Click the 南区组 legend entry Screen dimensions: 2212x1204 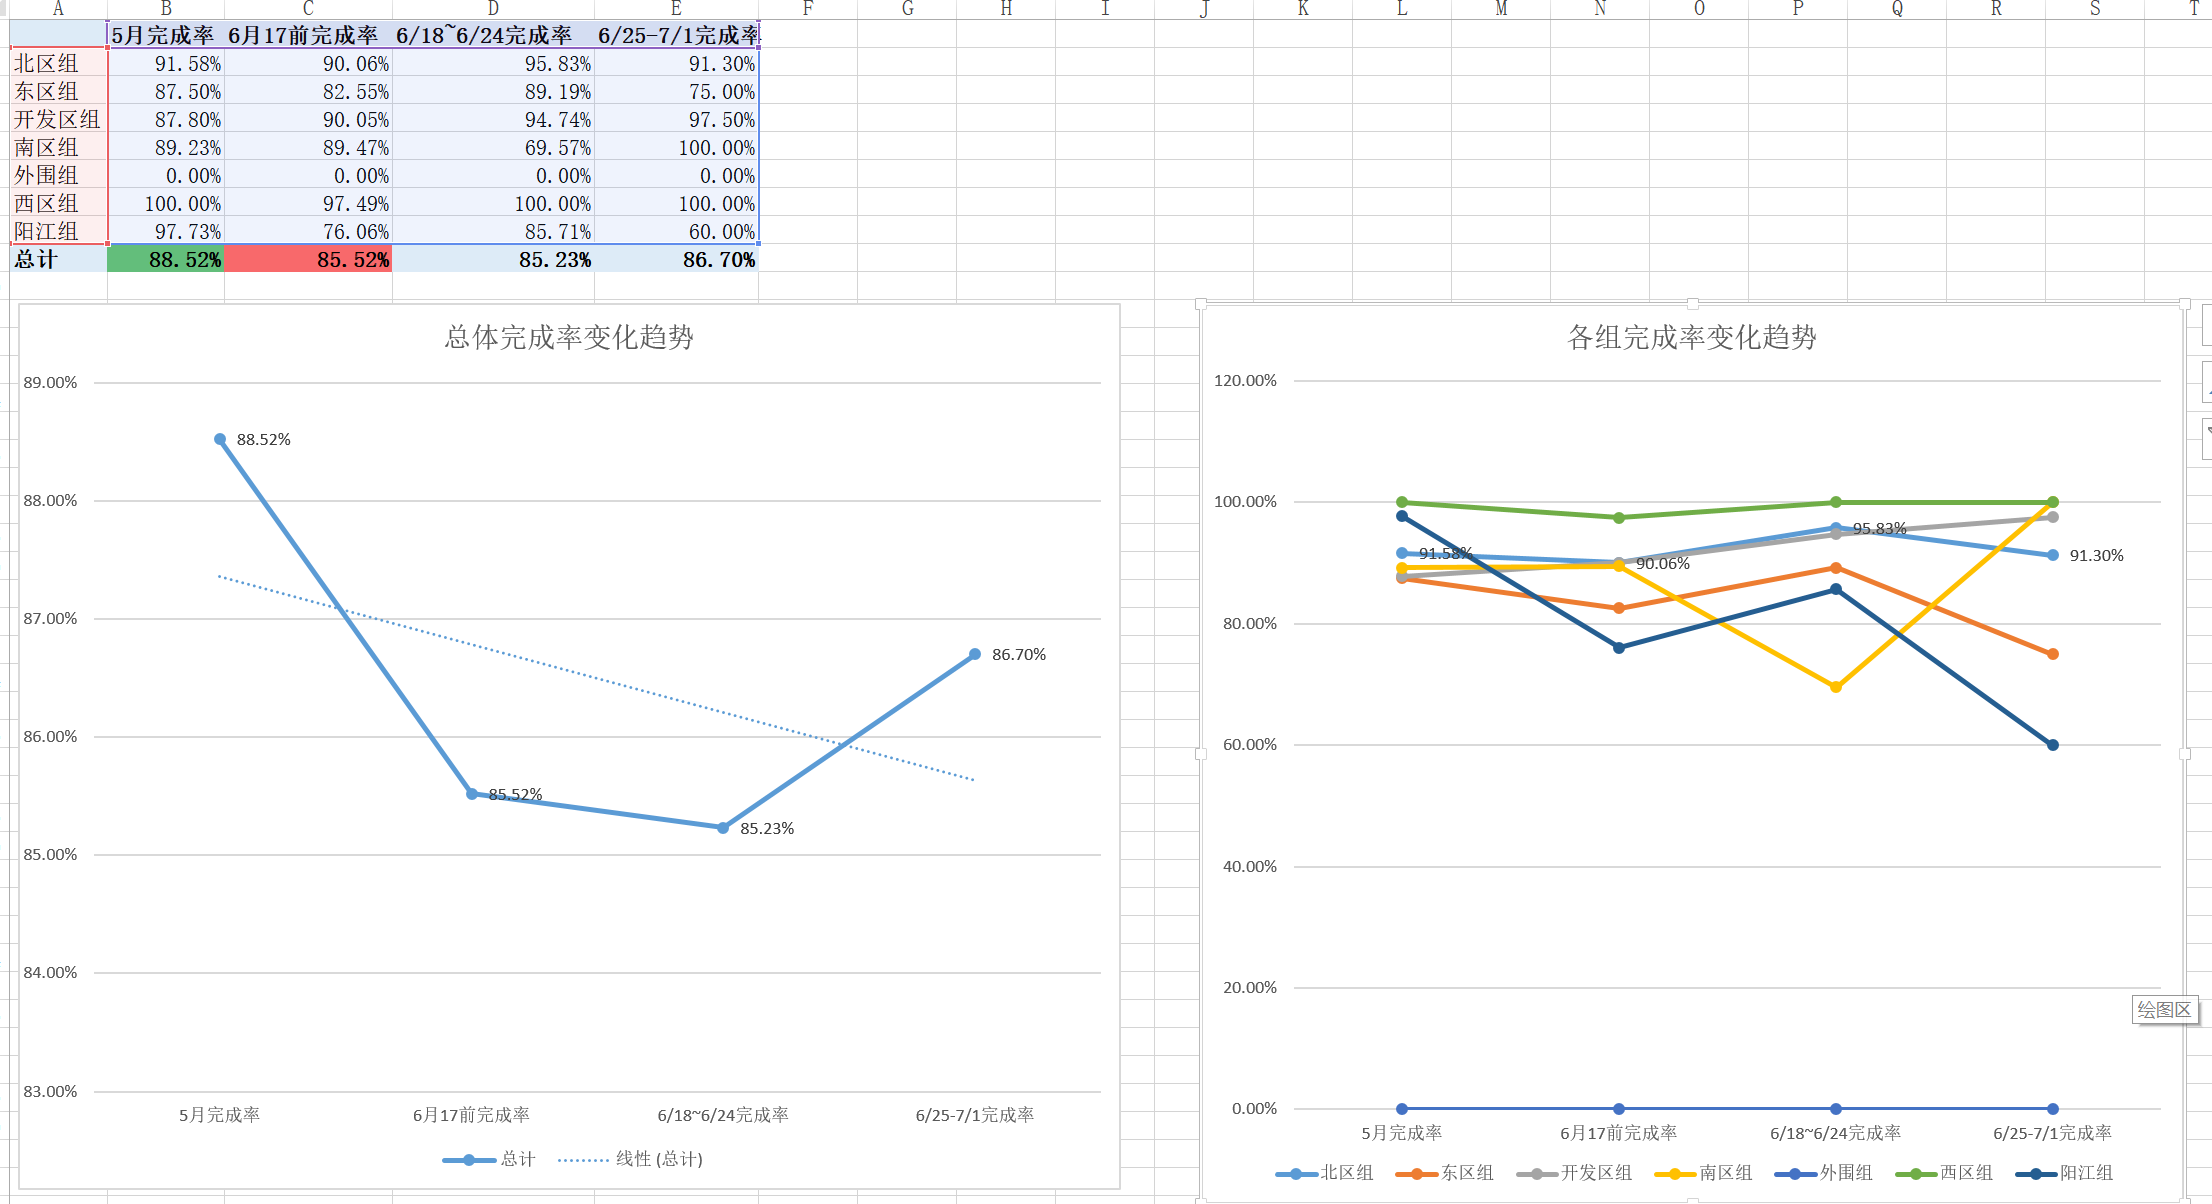(1725, 1172)
